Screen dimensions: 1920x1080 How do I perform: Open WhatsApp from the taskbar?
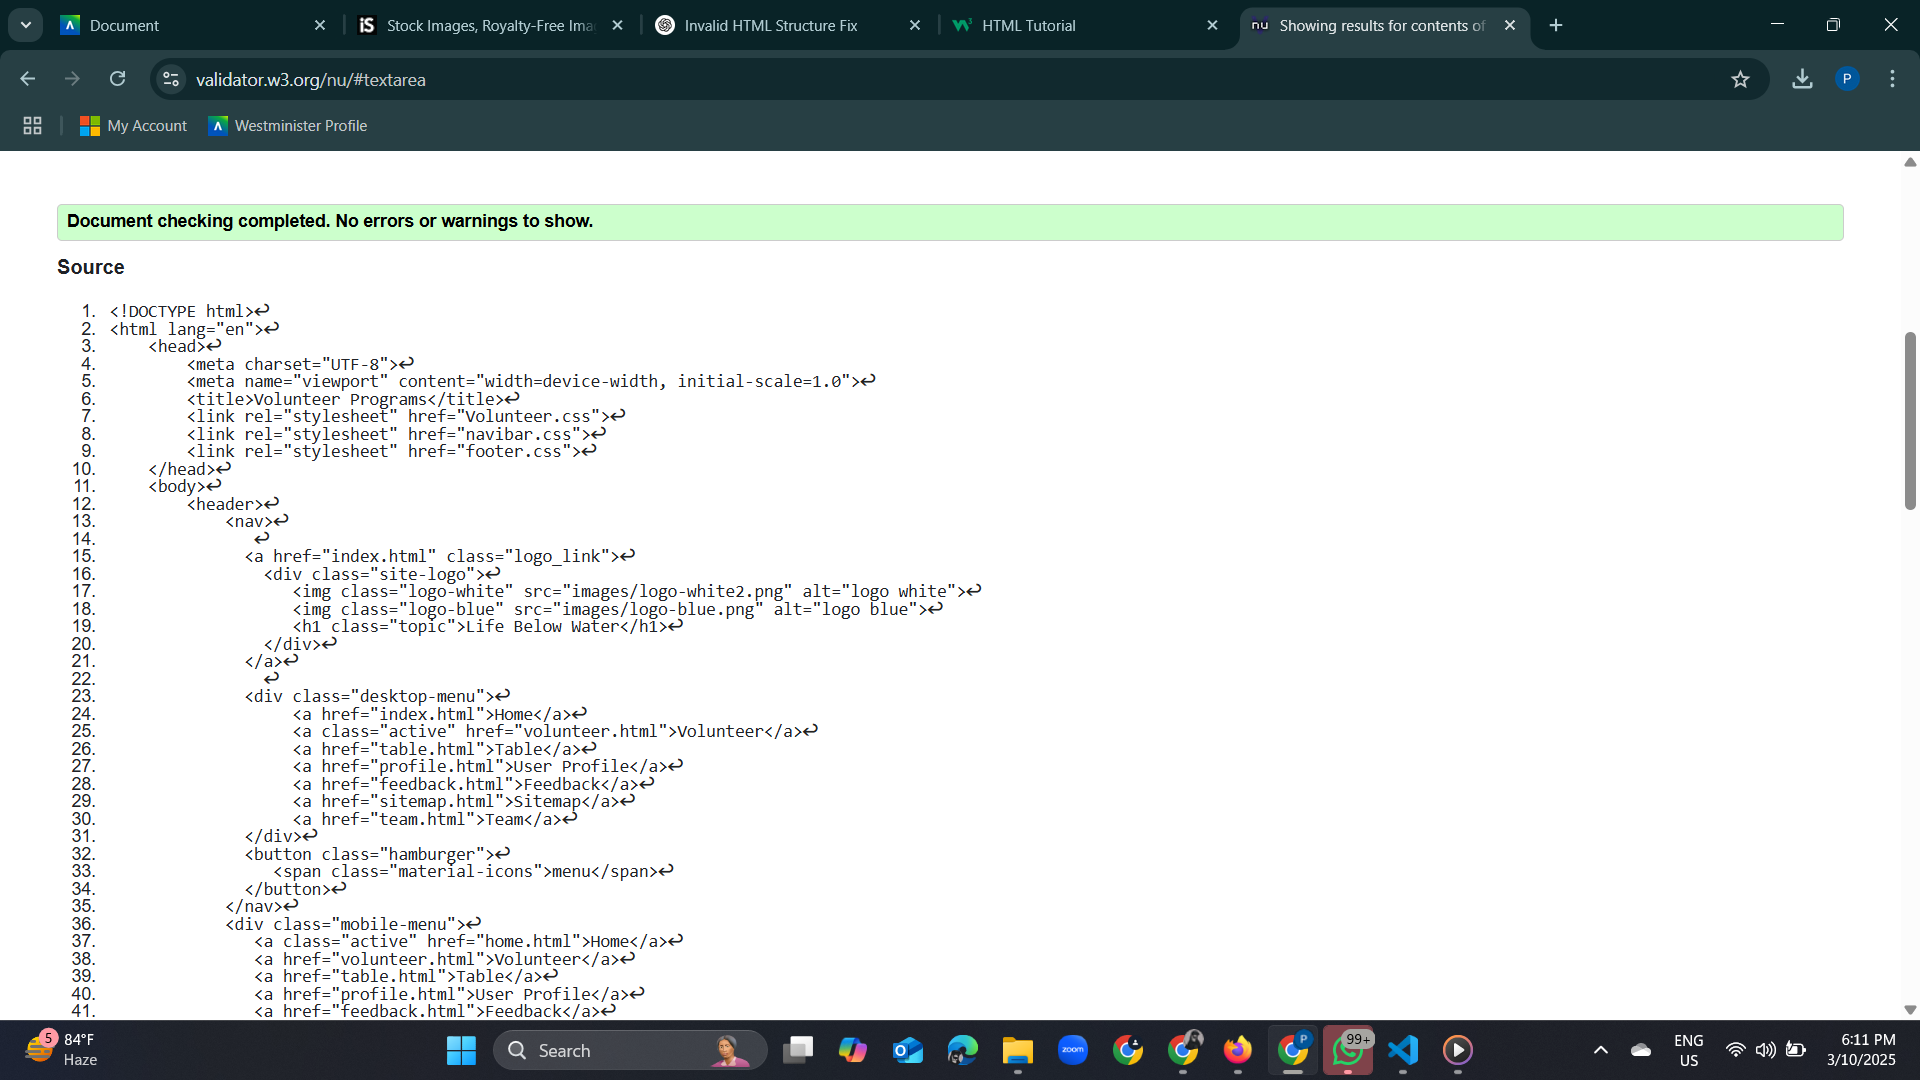1347,1050
